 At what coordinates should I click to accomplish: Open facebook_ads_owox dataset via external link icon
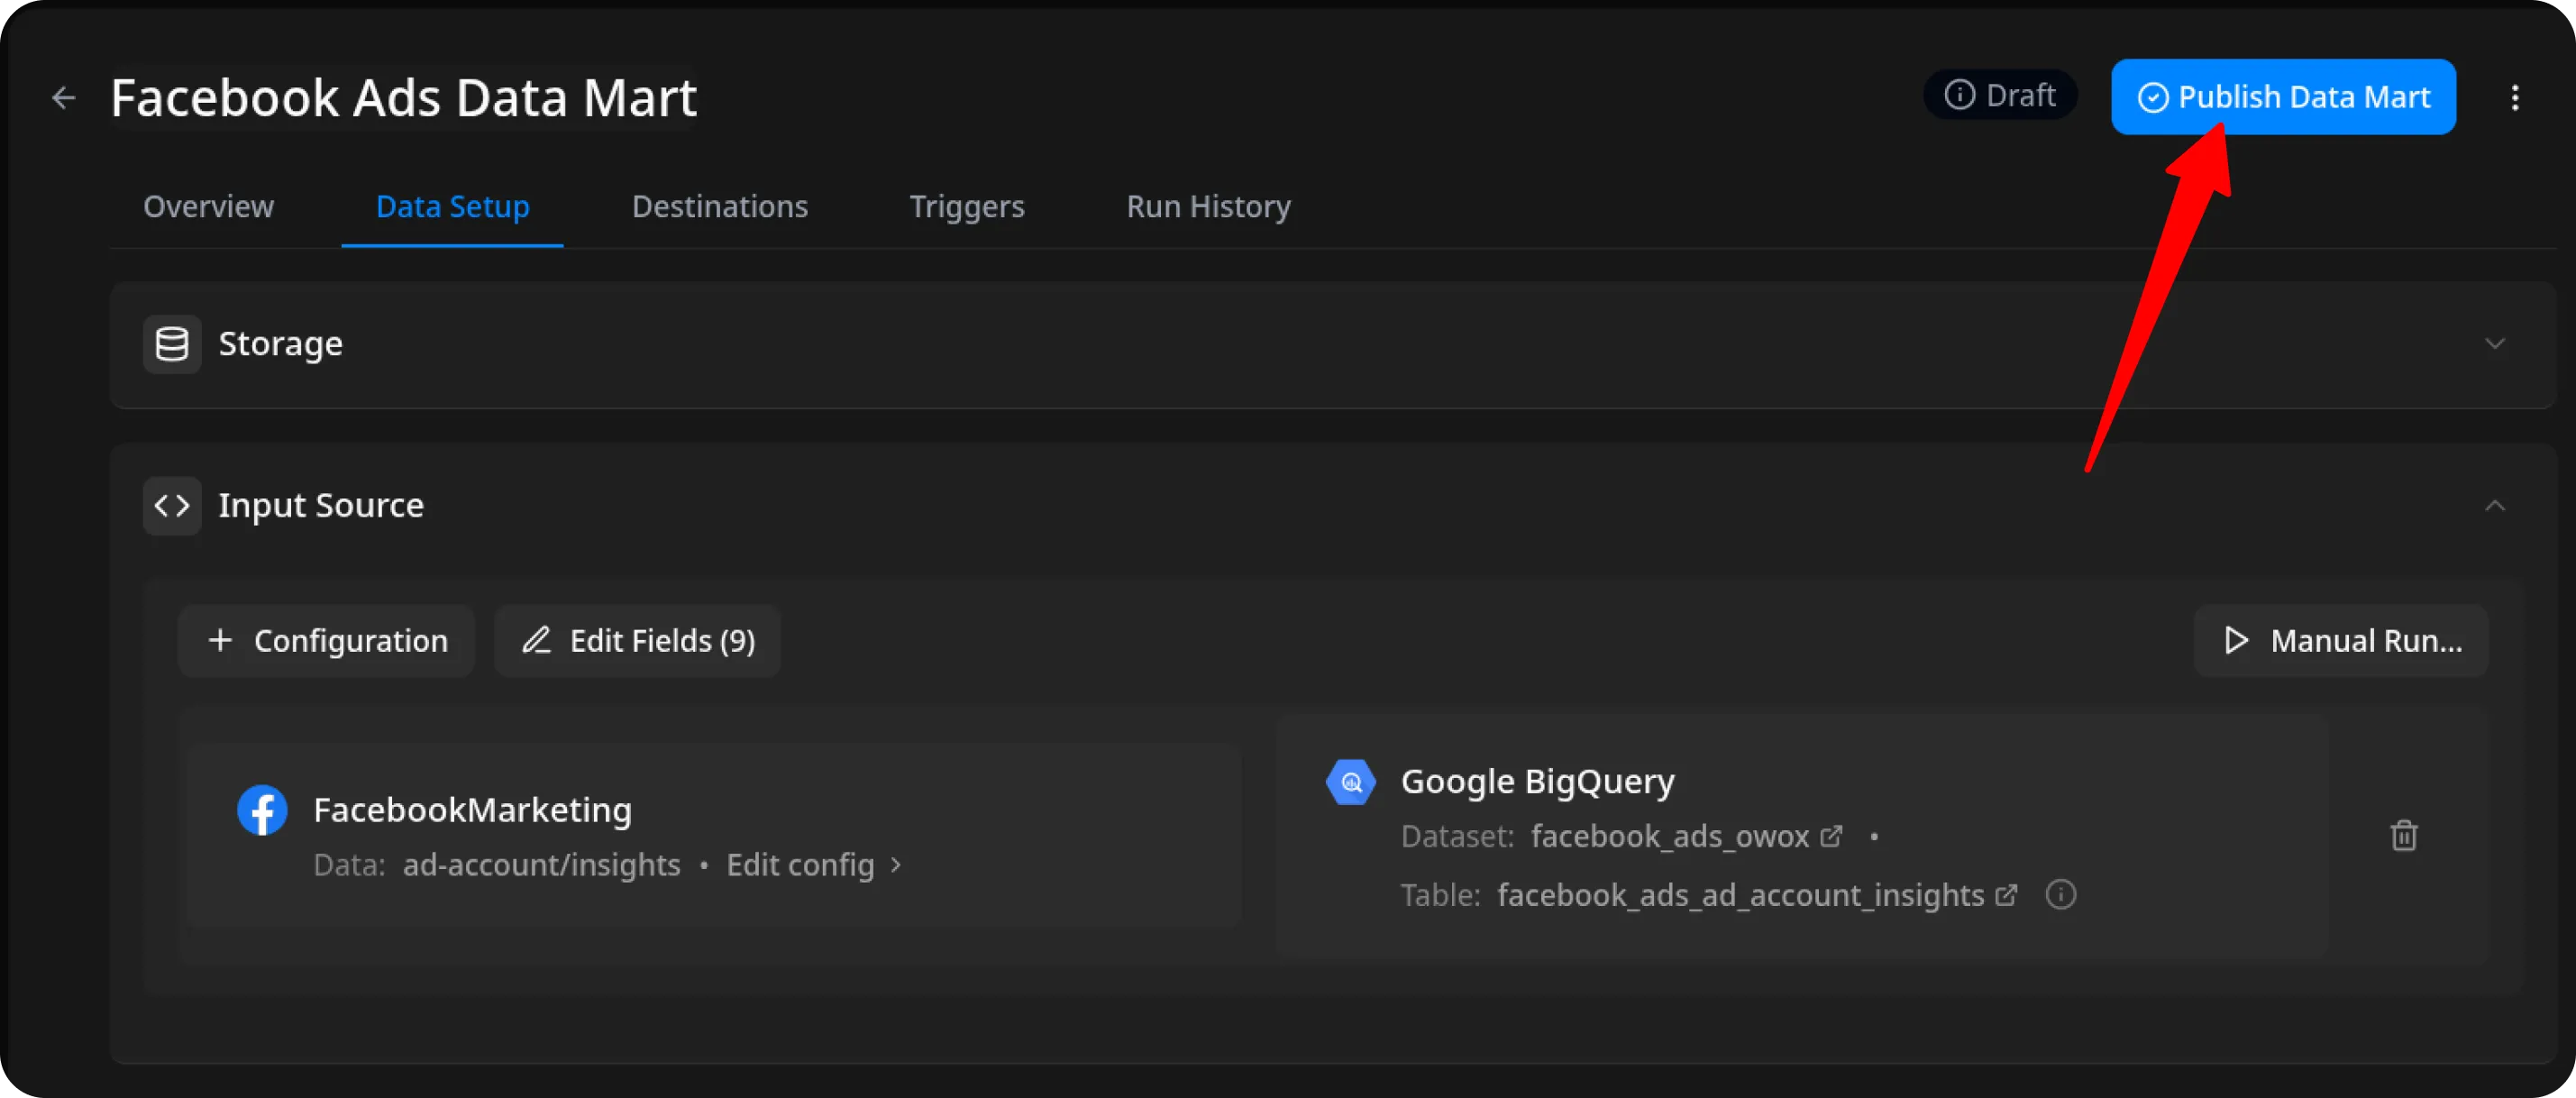tap(1833, 836)
